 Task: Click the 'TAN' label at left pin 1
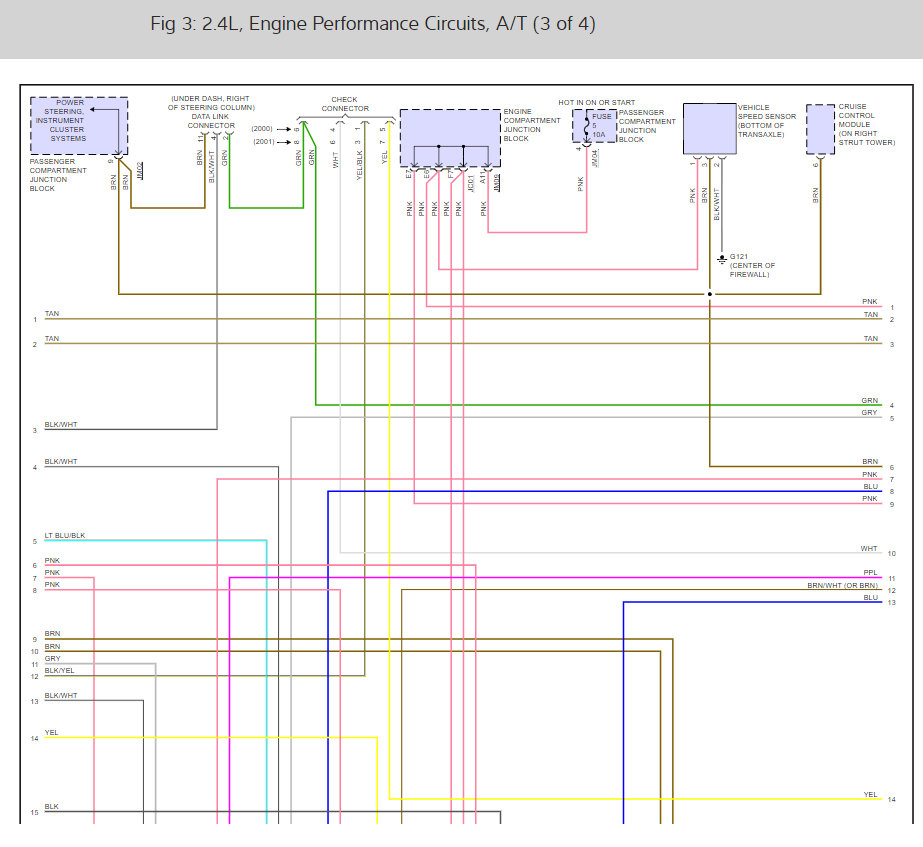[52, 314]
